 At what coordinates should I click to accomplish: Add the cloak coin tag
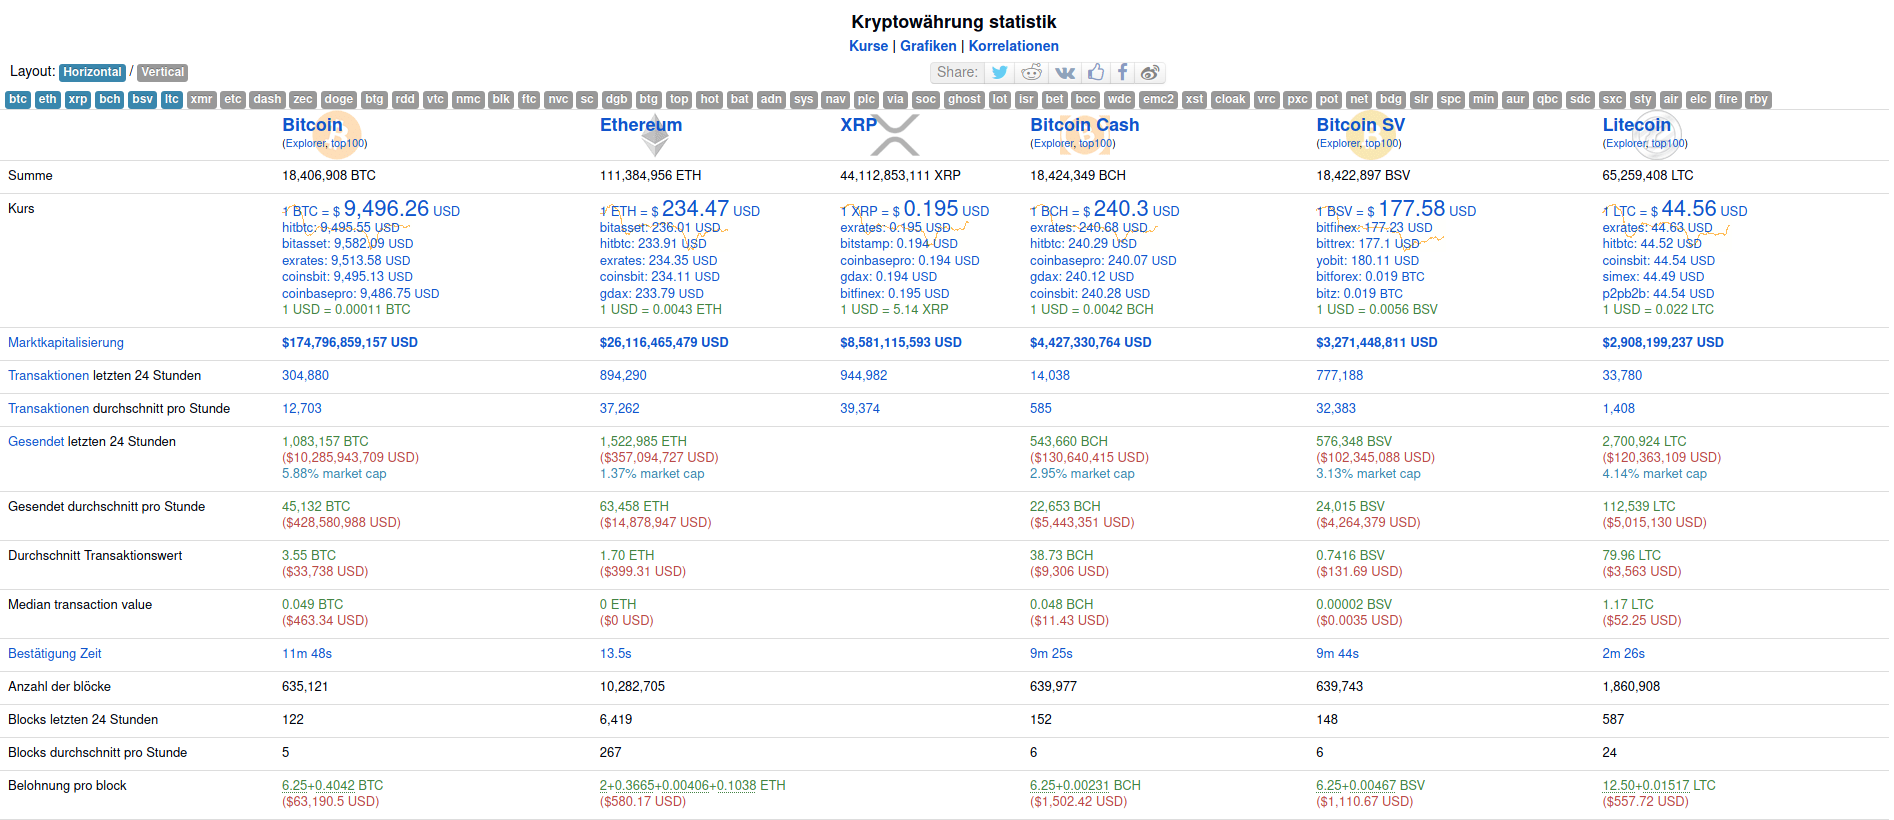coord(1230,100)
